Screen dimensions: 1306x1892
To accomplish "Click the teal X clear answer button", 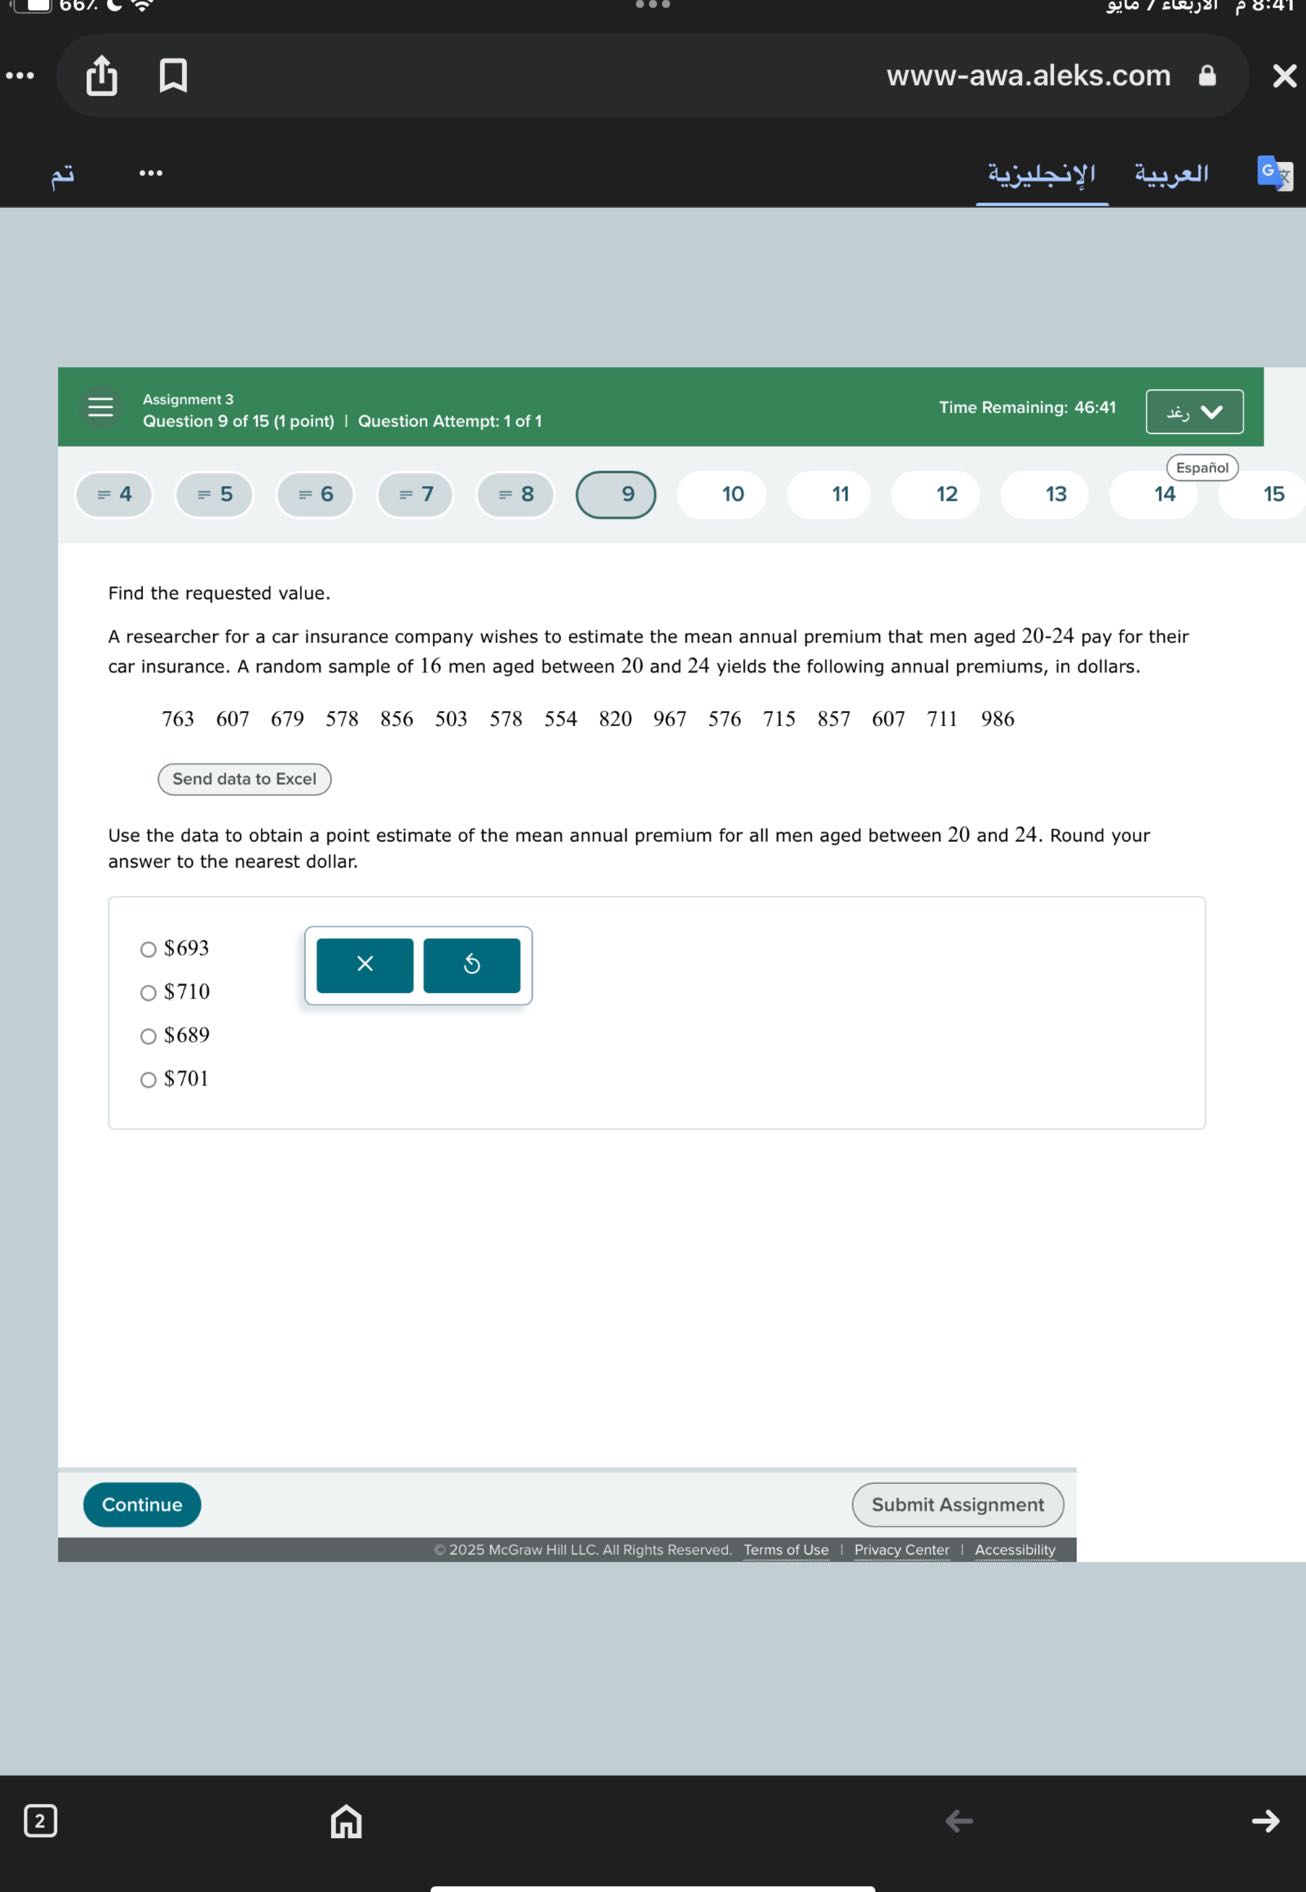I will 365,965.
